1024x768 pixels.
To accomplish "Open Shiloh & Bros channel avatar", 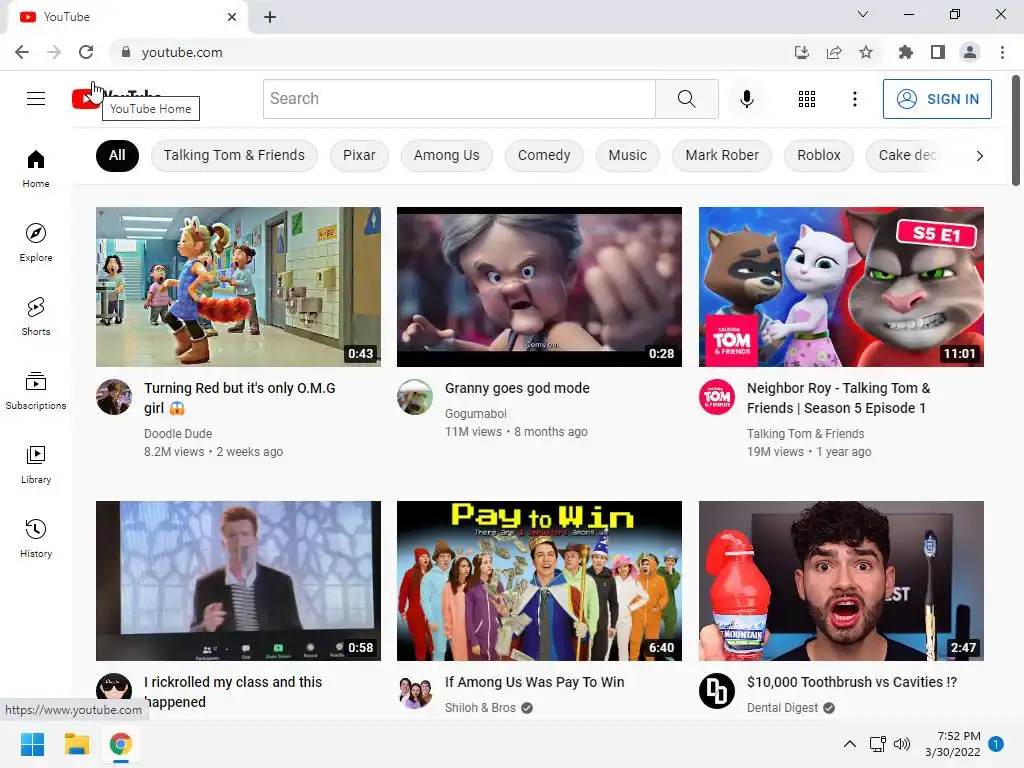I will click(415, 691).
